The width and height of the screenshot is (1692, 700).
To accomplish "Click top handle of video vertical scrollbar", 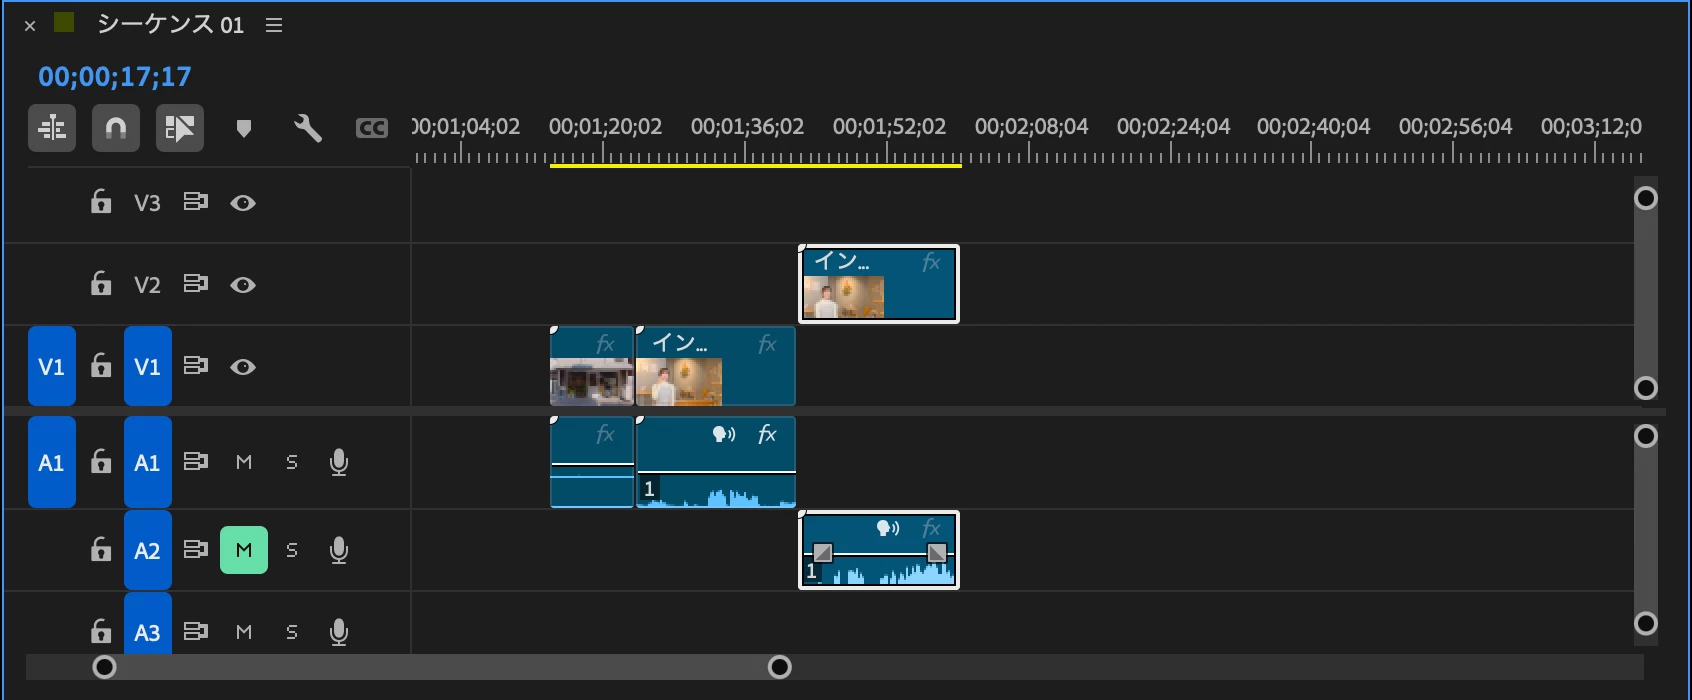I will [1646, 198].
